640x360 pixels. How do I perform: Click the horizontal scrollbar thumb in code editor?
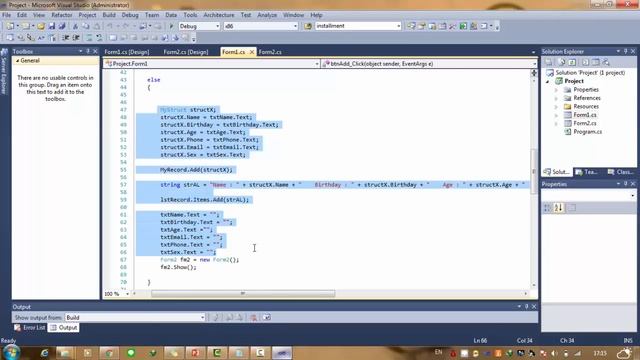click(243, 294)
